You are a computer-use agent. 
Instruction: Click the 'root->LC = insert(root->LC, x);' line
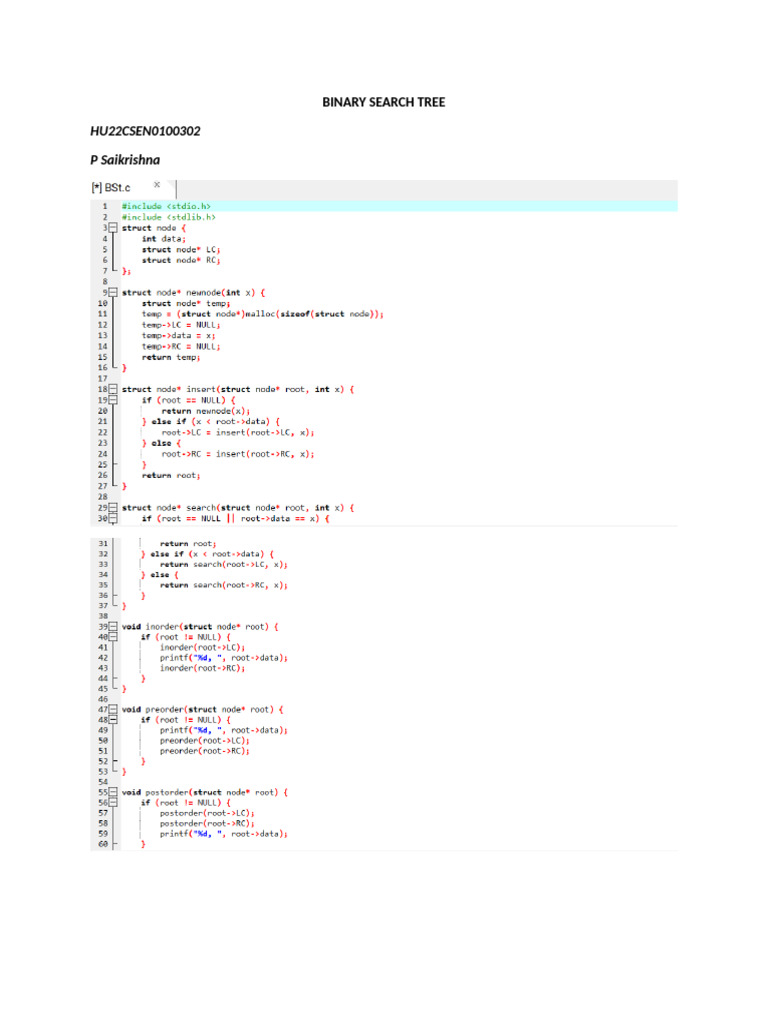238,432
